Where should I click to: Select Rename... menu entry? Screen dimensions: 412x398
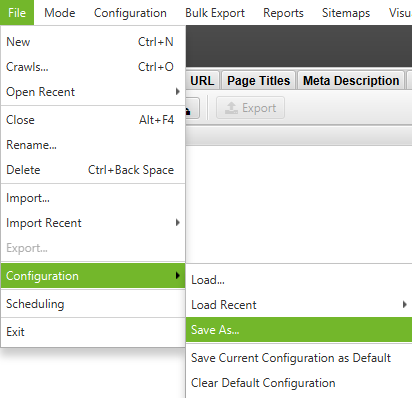[x=93, y=145]
